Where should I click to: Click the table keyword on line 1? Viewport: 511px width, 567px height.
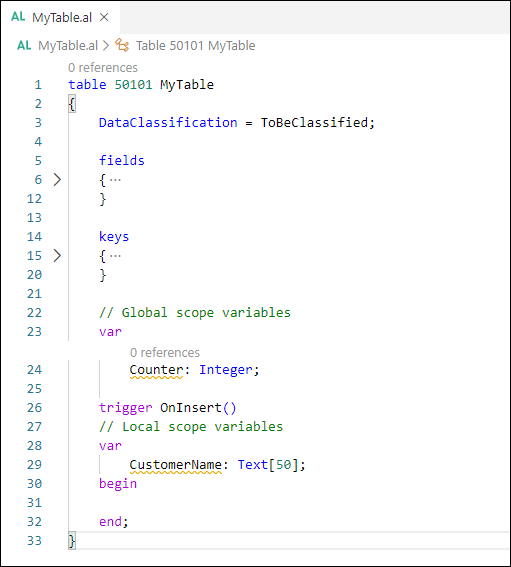[x=87, y=85]
